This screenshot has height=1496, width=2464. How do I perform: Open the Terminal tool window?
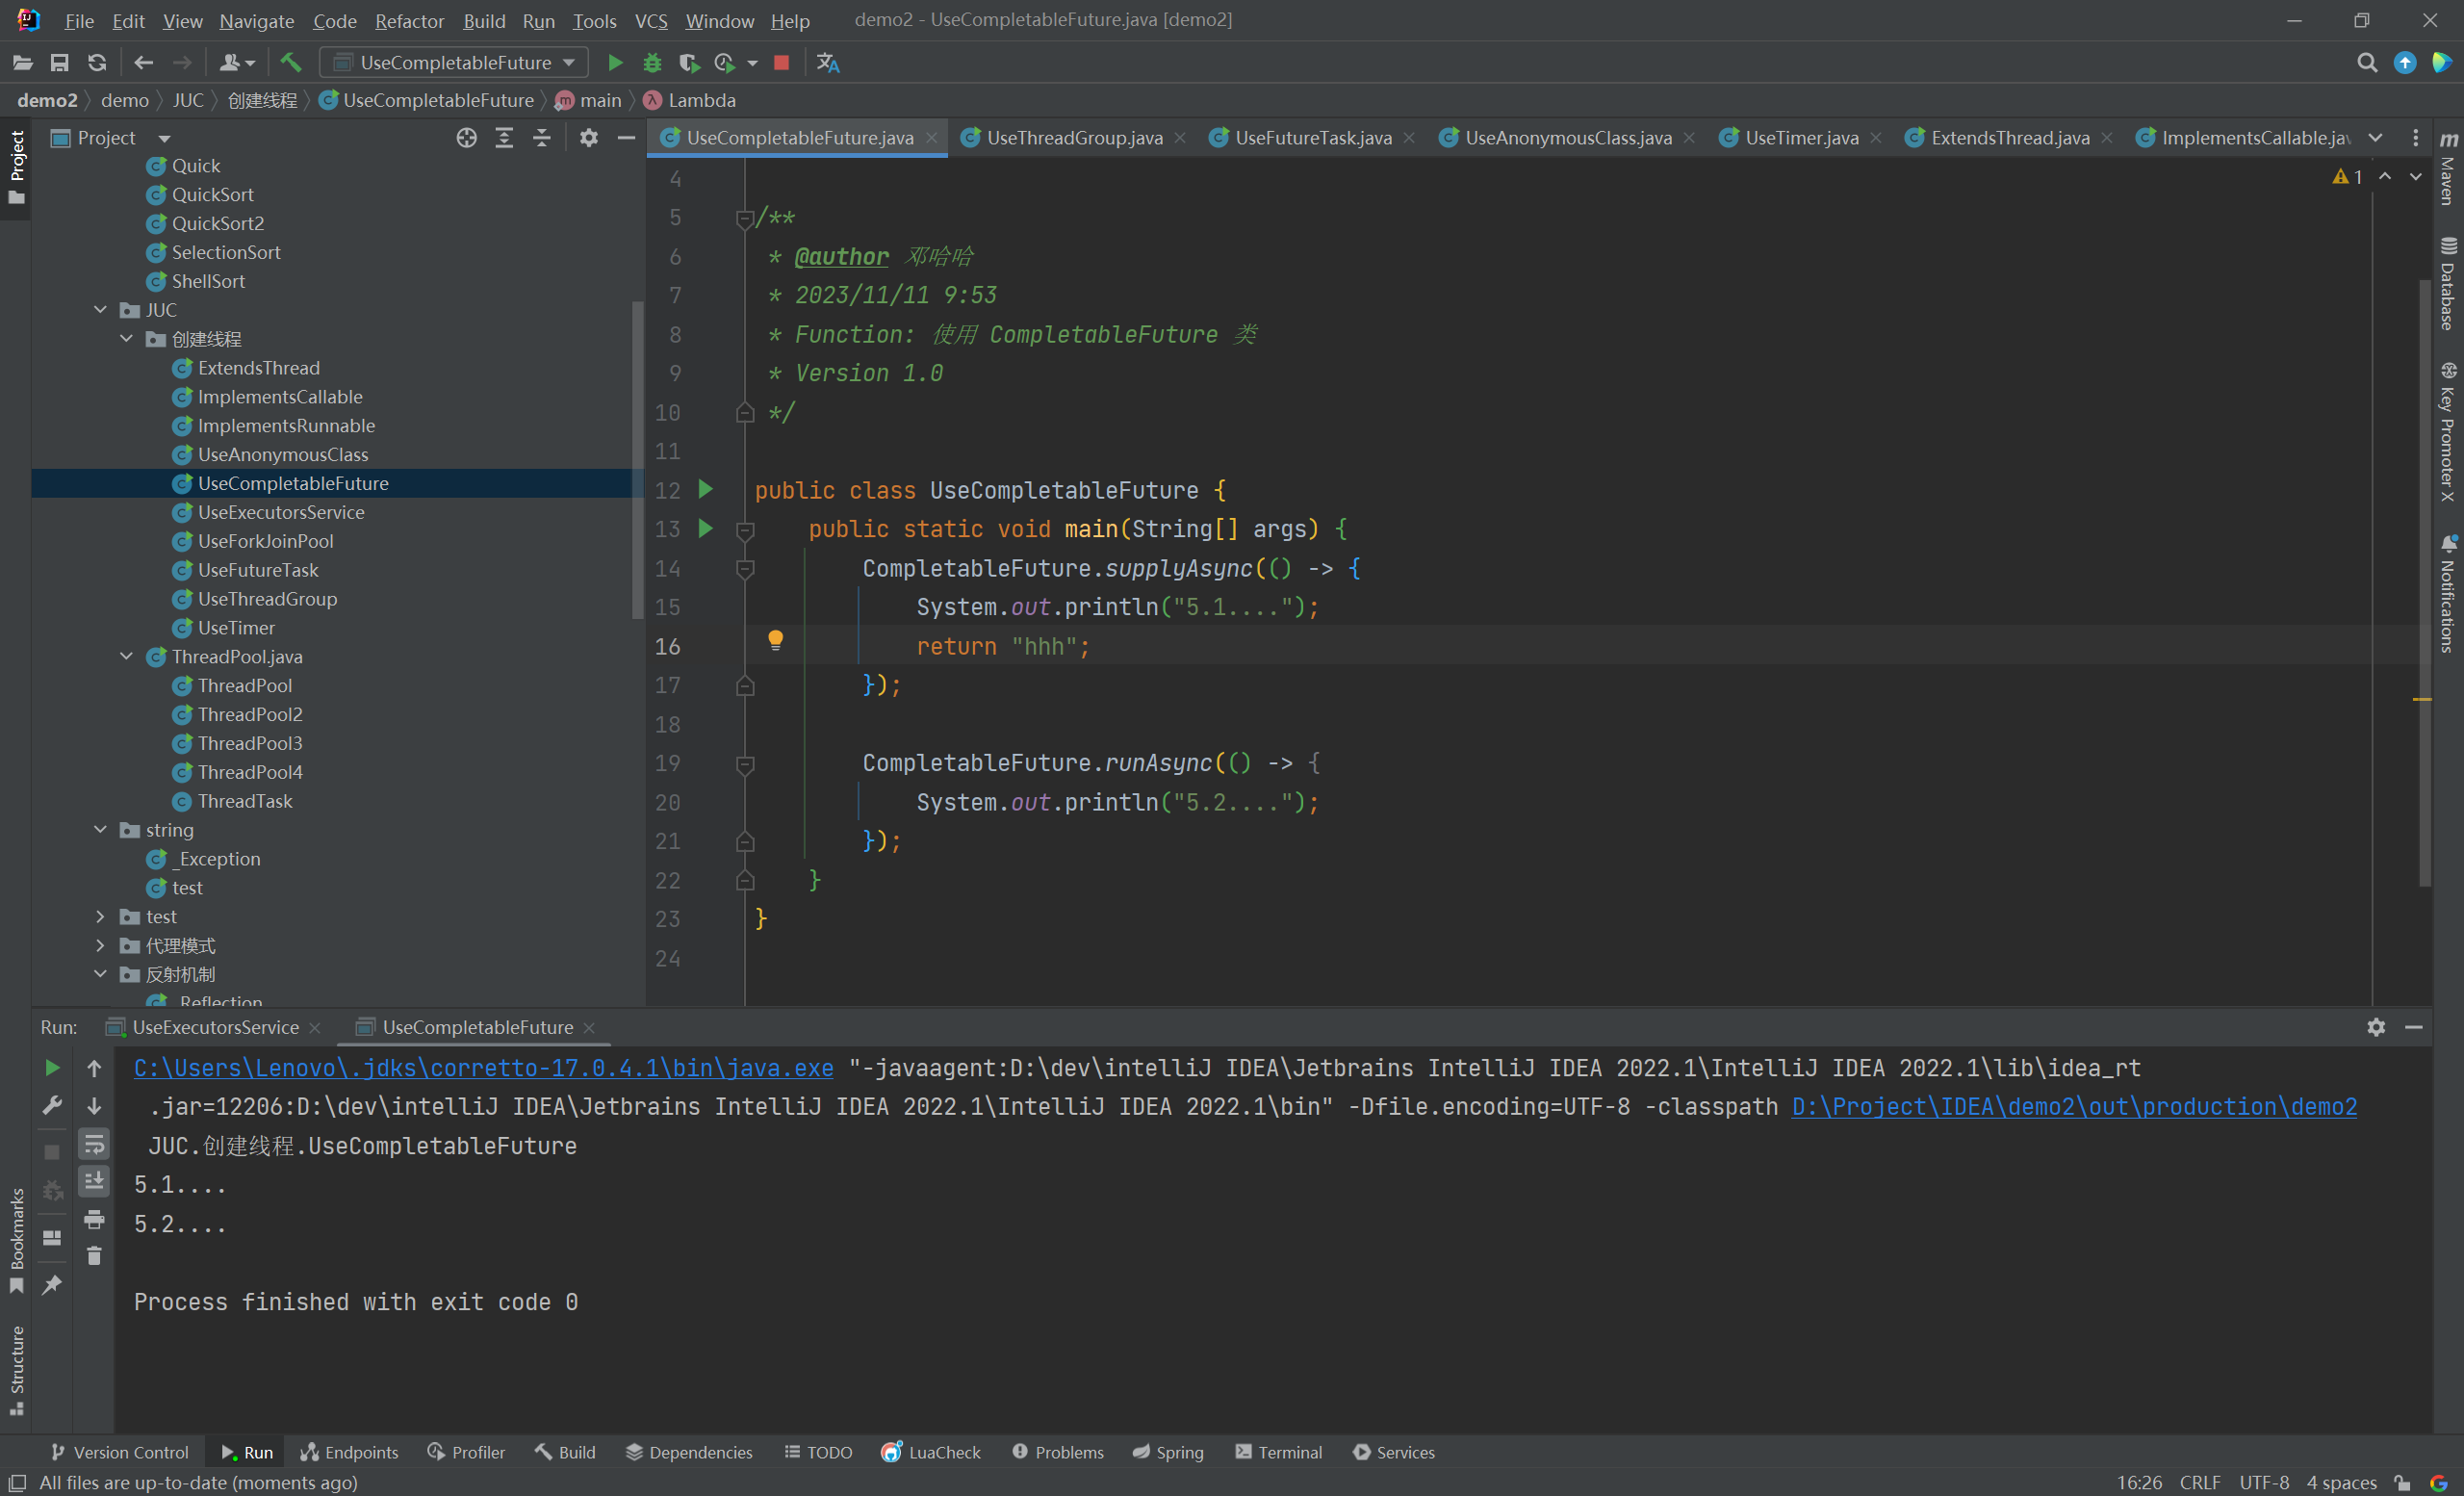(1279, 1452)
